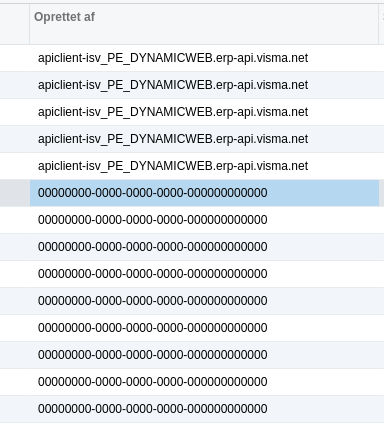The width and height of the screenshot is (384, 423).
Task: Select the highlighted 00000000-0000-0000-0000-000000000000 cell
Action: pyautogui.click(x=204, y=193)
